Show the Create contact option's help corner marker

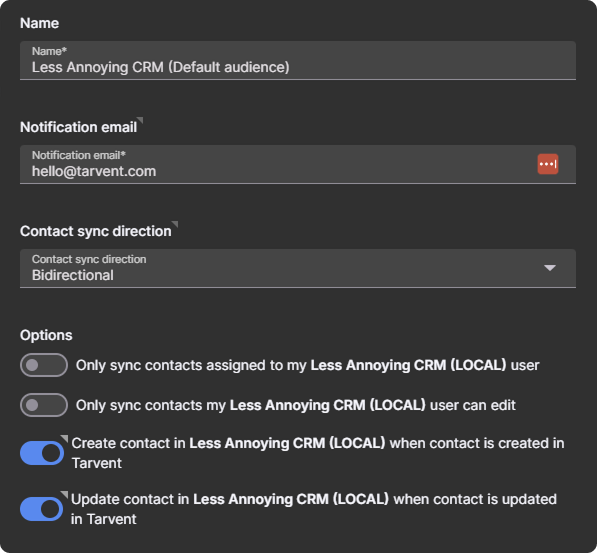pos(64,438)
